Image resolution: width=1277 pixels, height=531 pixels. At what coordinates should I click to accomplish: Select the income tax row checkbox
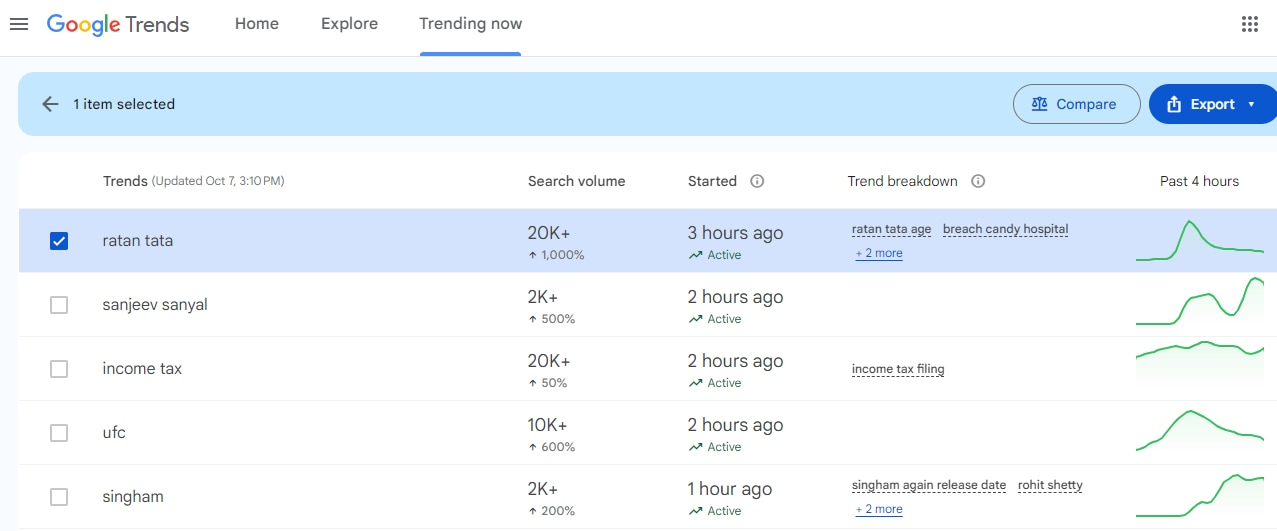coord(59,369)
